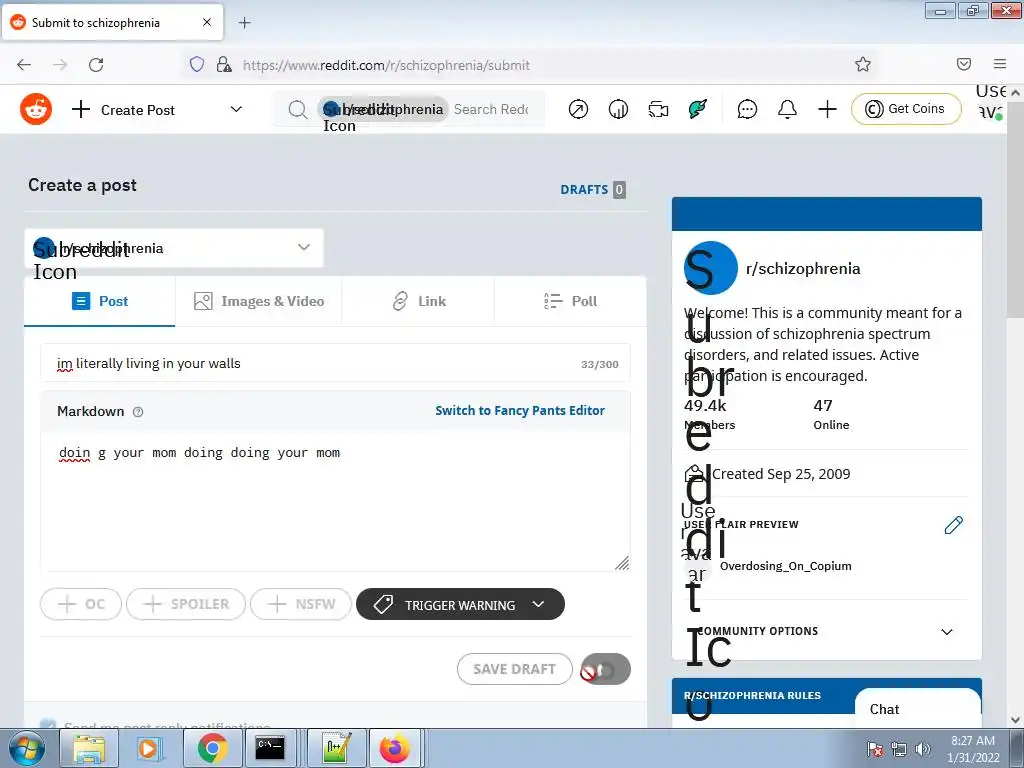The height and width of the screenshot is (768, 1024).
Task: Click the site lock security icon
Action: click(224, 64)
